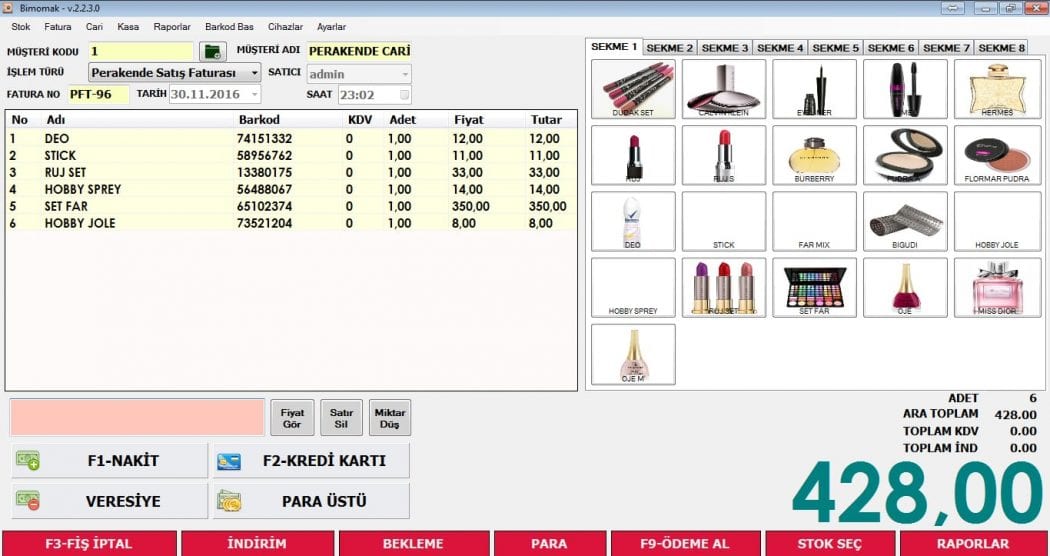Click the Satır Sil button
This screenshot has width=1050, height=556.
341,418
